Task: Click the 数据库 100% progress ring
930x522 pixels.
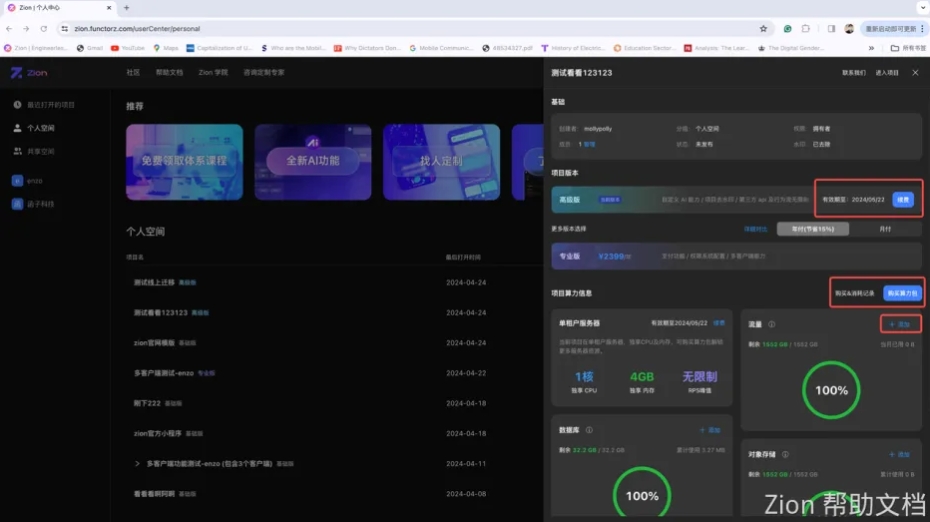Action: (642, 494)
